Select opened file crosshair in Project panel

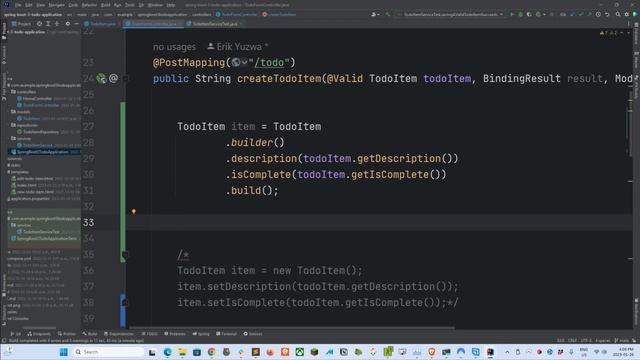point(39,24)
